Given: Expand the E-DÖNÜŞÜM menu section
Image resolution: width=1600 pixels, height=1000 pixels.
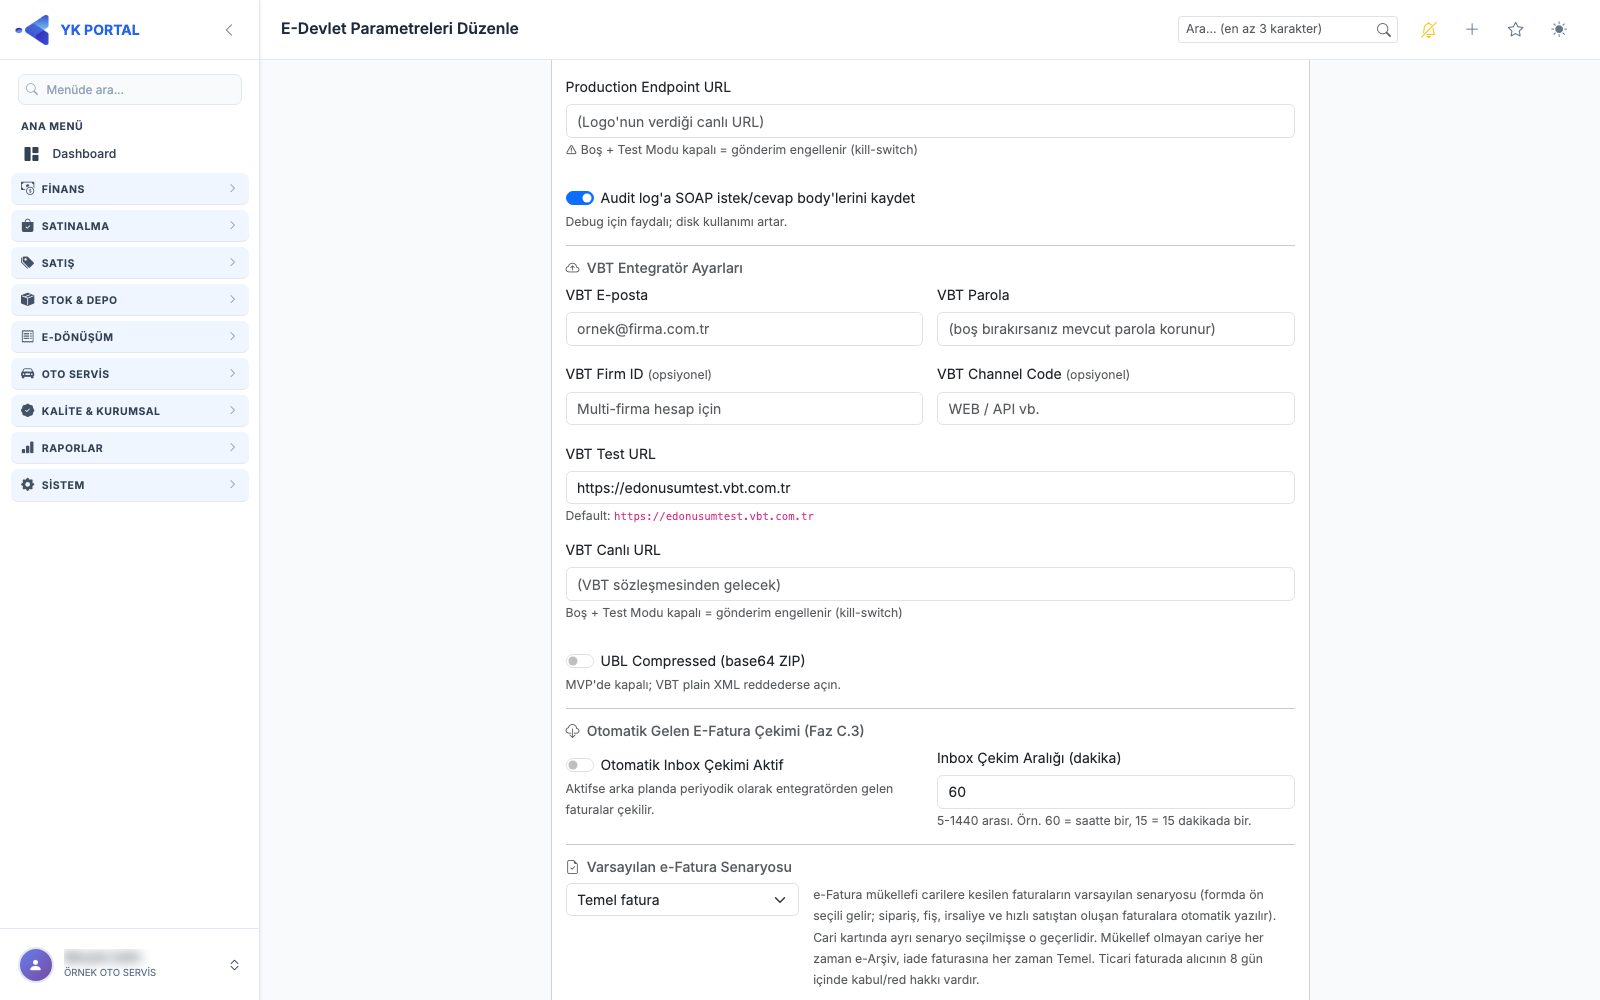Looking at the screenshot, I should click(x=130, y=337).
